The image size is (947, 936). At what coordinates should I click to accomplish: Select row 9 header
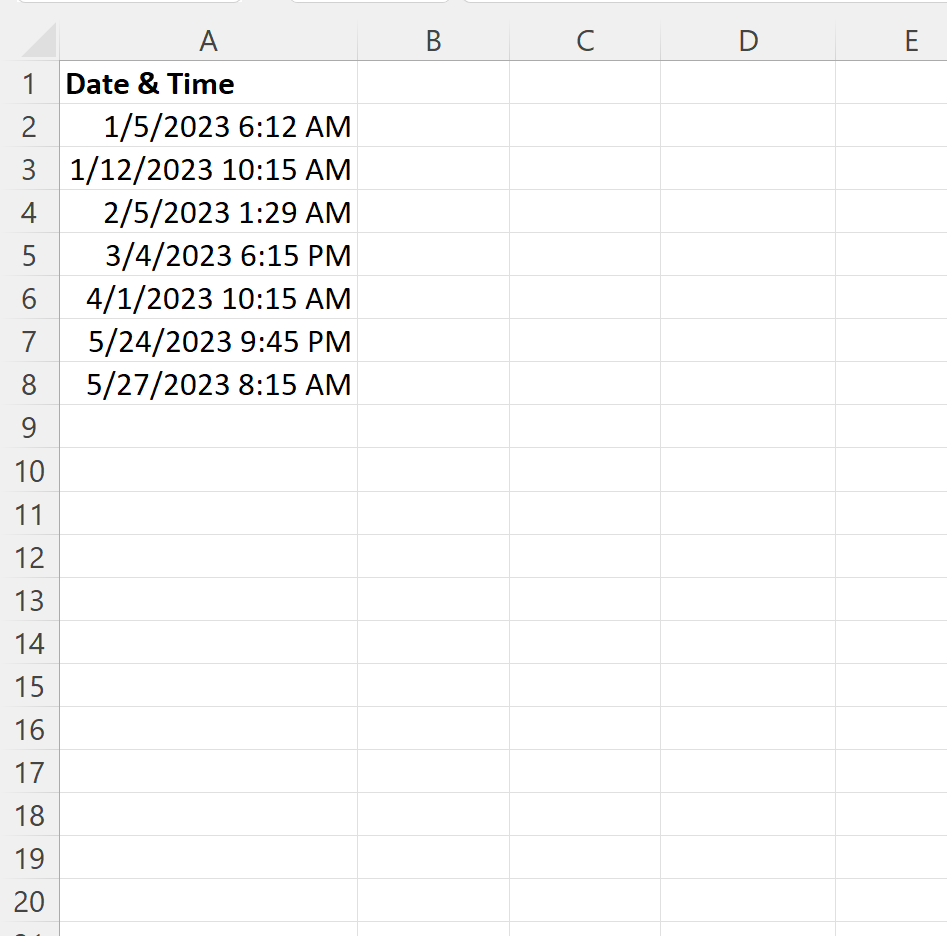click(30, 427)
